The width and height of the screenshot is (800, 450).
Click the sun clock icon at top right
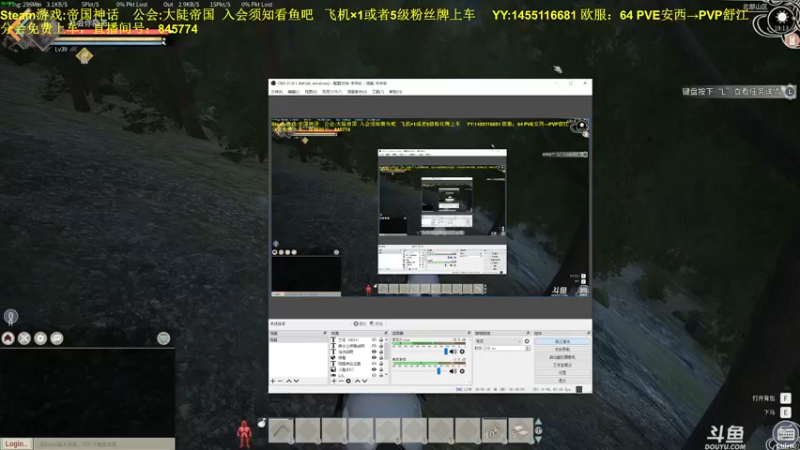coord(781,18)
